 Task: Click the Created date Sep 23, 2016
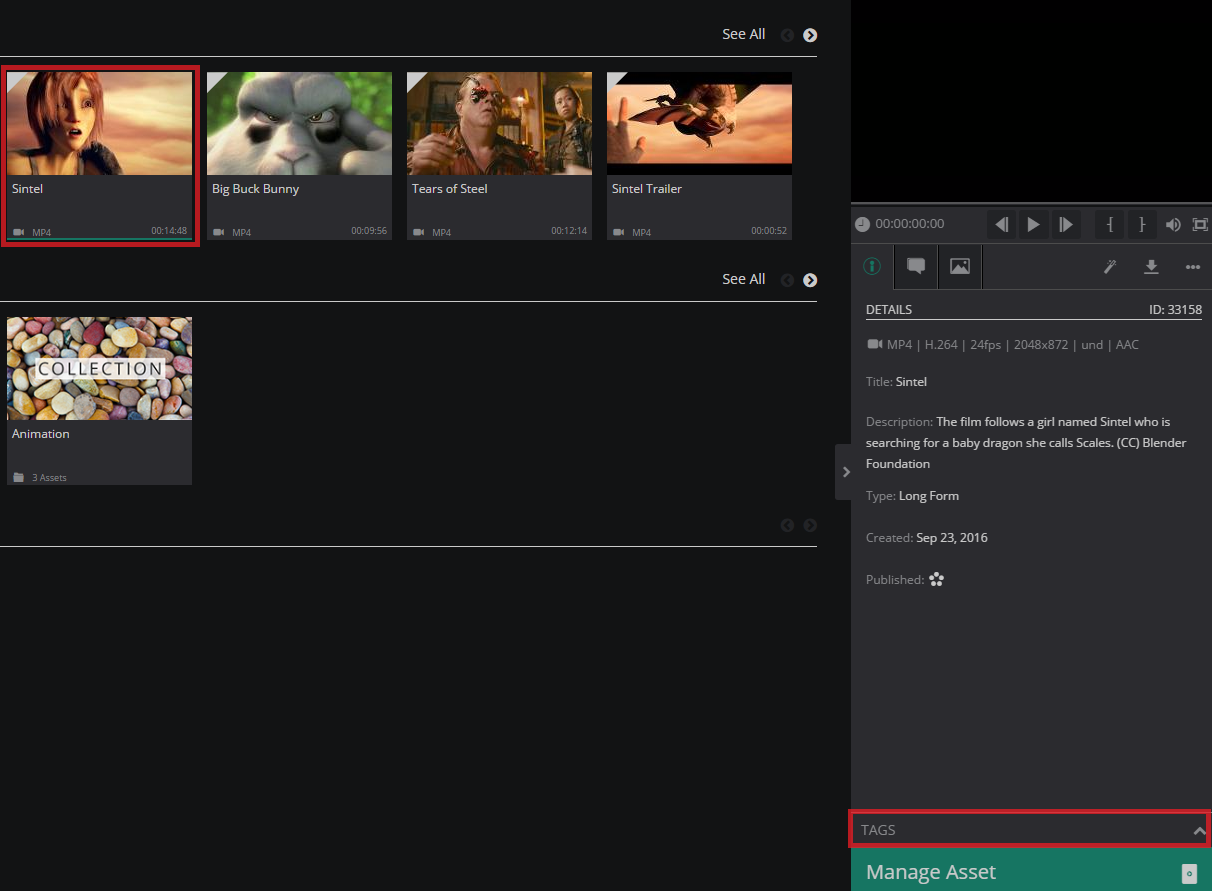click(952, 538)
